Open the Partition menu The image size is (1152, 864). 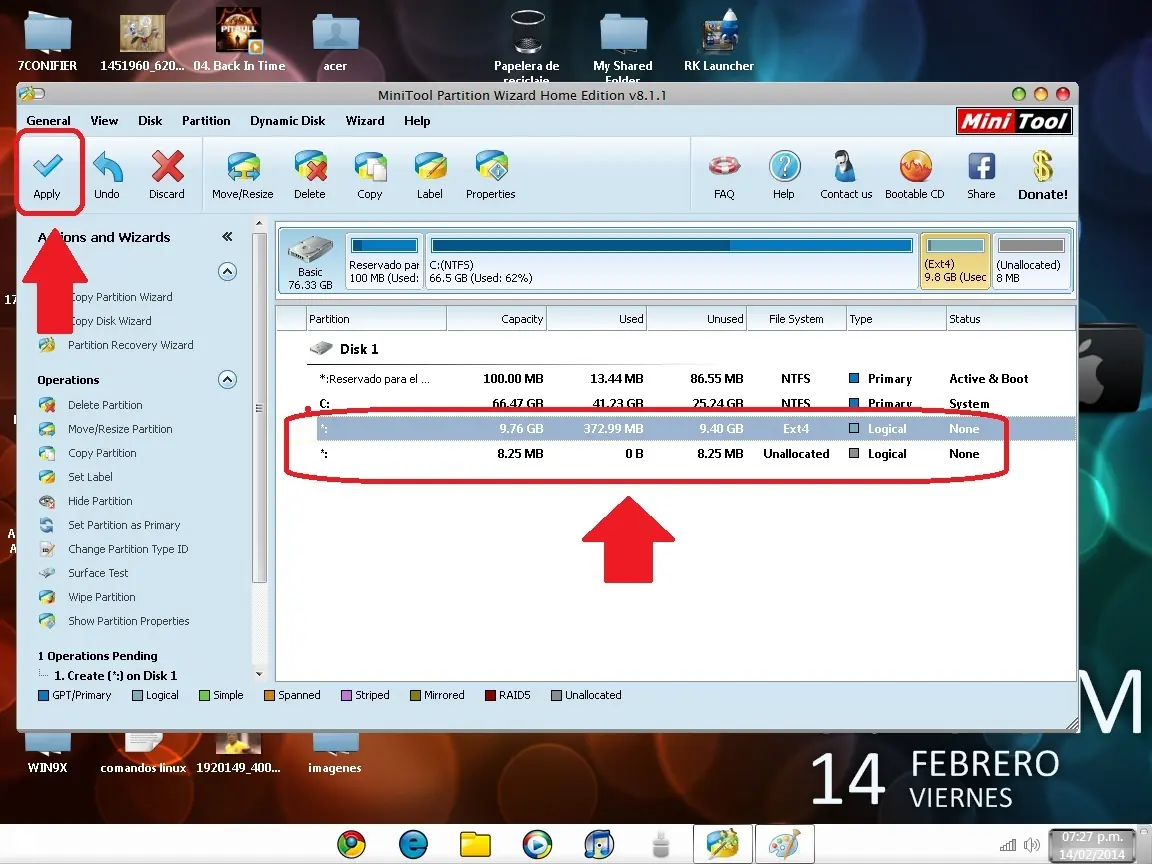pyautogui.click(x=206, y=120)
